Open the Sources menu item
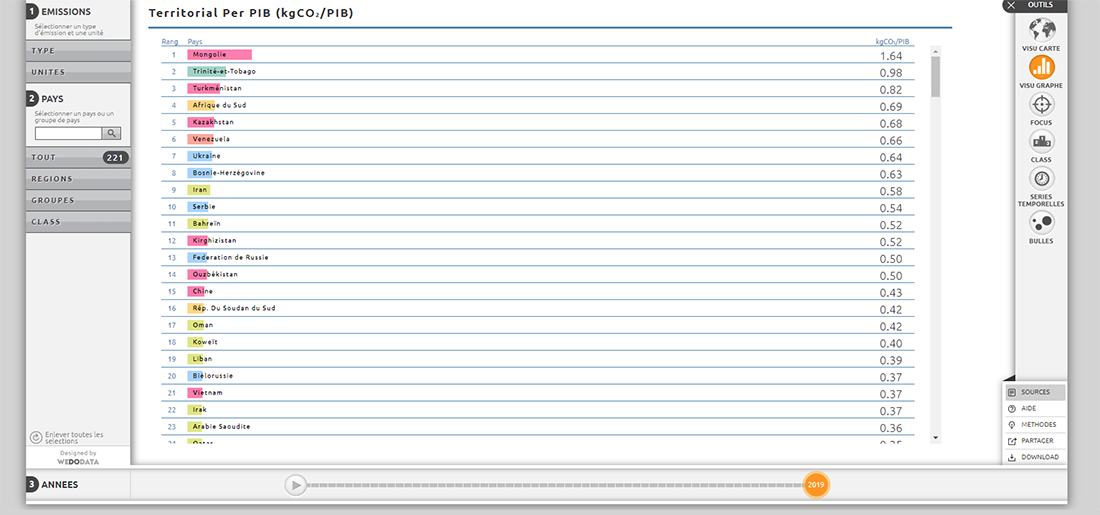1100x515 pixels. [1035, 392]
